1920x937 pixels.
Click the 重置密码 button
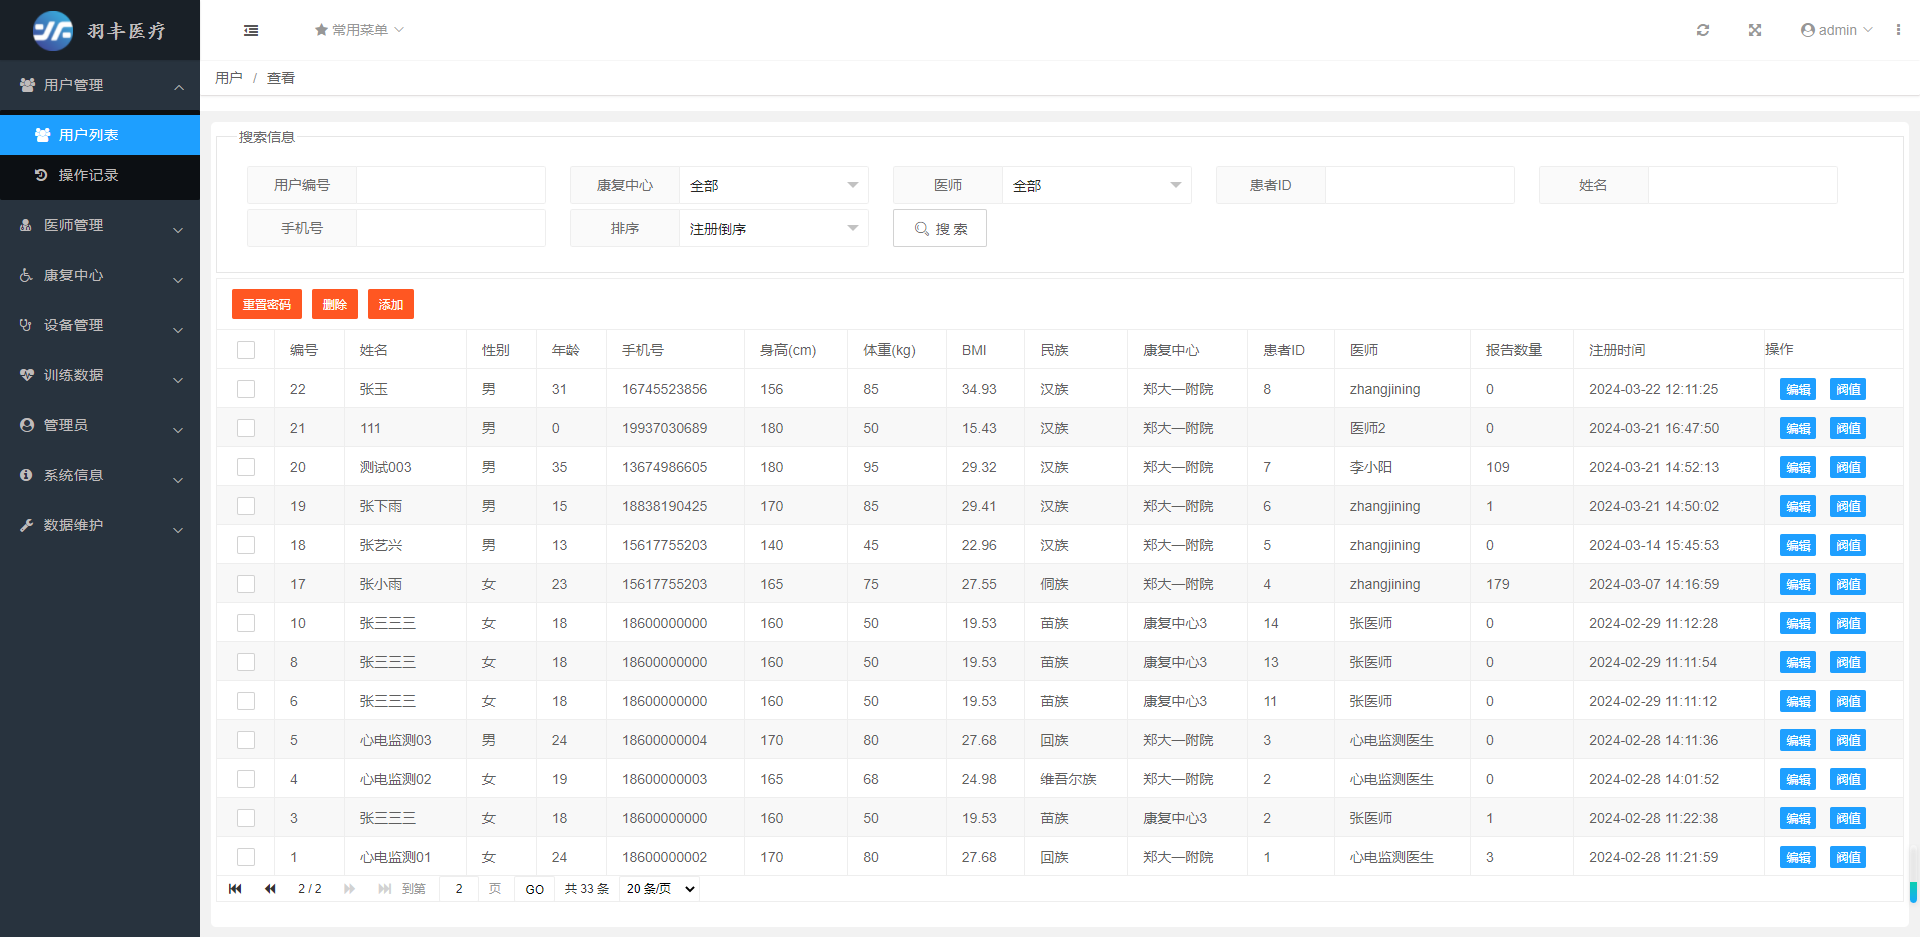point(266,305)
